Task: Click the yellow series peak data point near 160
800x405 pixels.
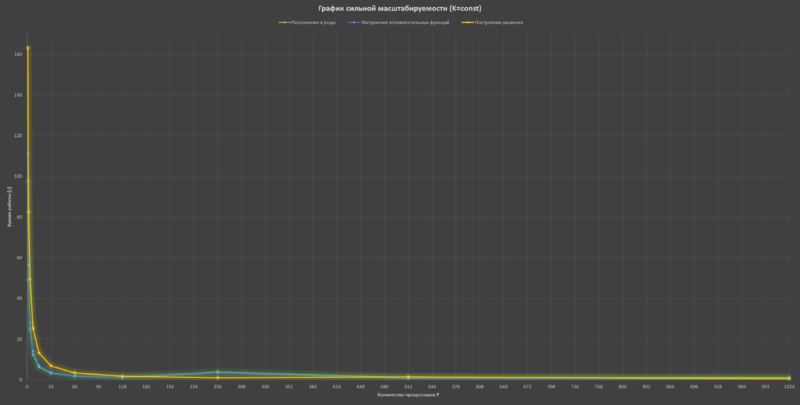Action: [28, 48]
